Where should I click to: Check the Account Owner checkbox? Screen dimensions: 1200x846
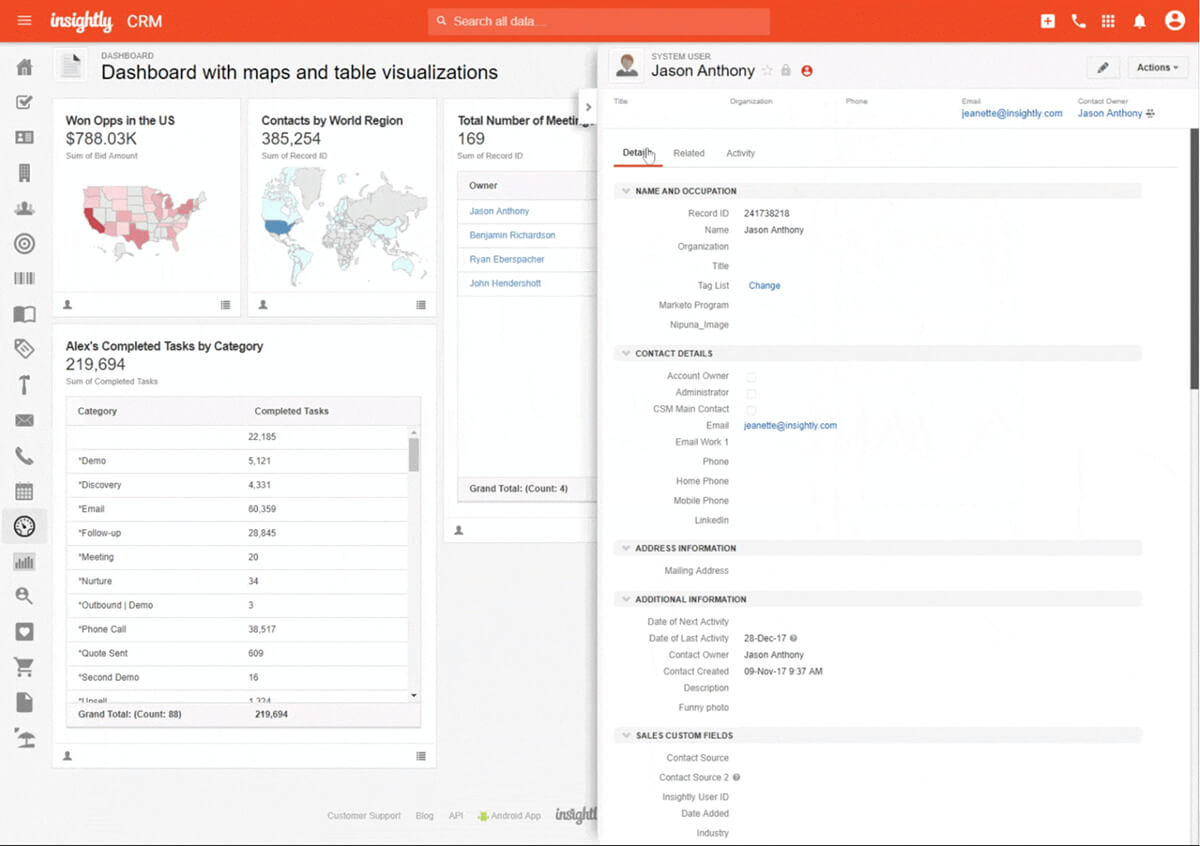tap(751, 377)
